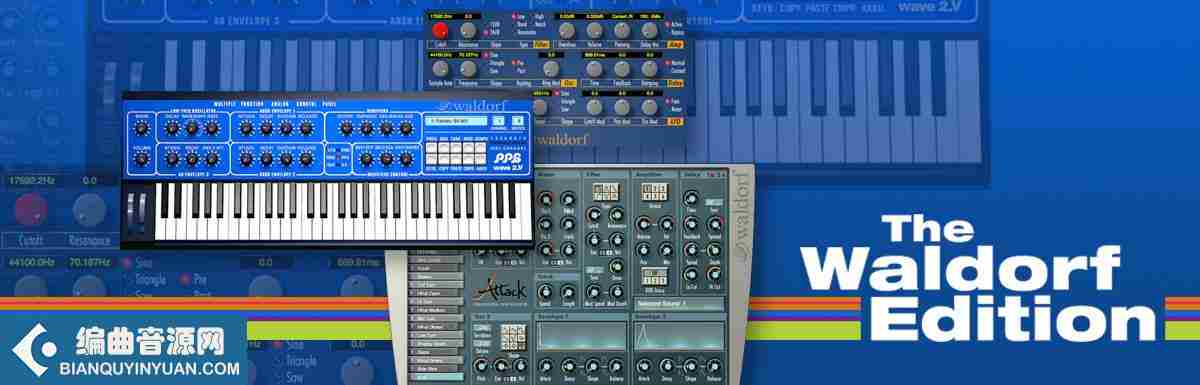This screenshot has height=385, width=1200.
Task: Select Post routing in D-Pole oscillator section
Action: click(520, 71)
